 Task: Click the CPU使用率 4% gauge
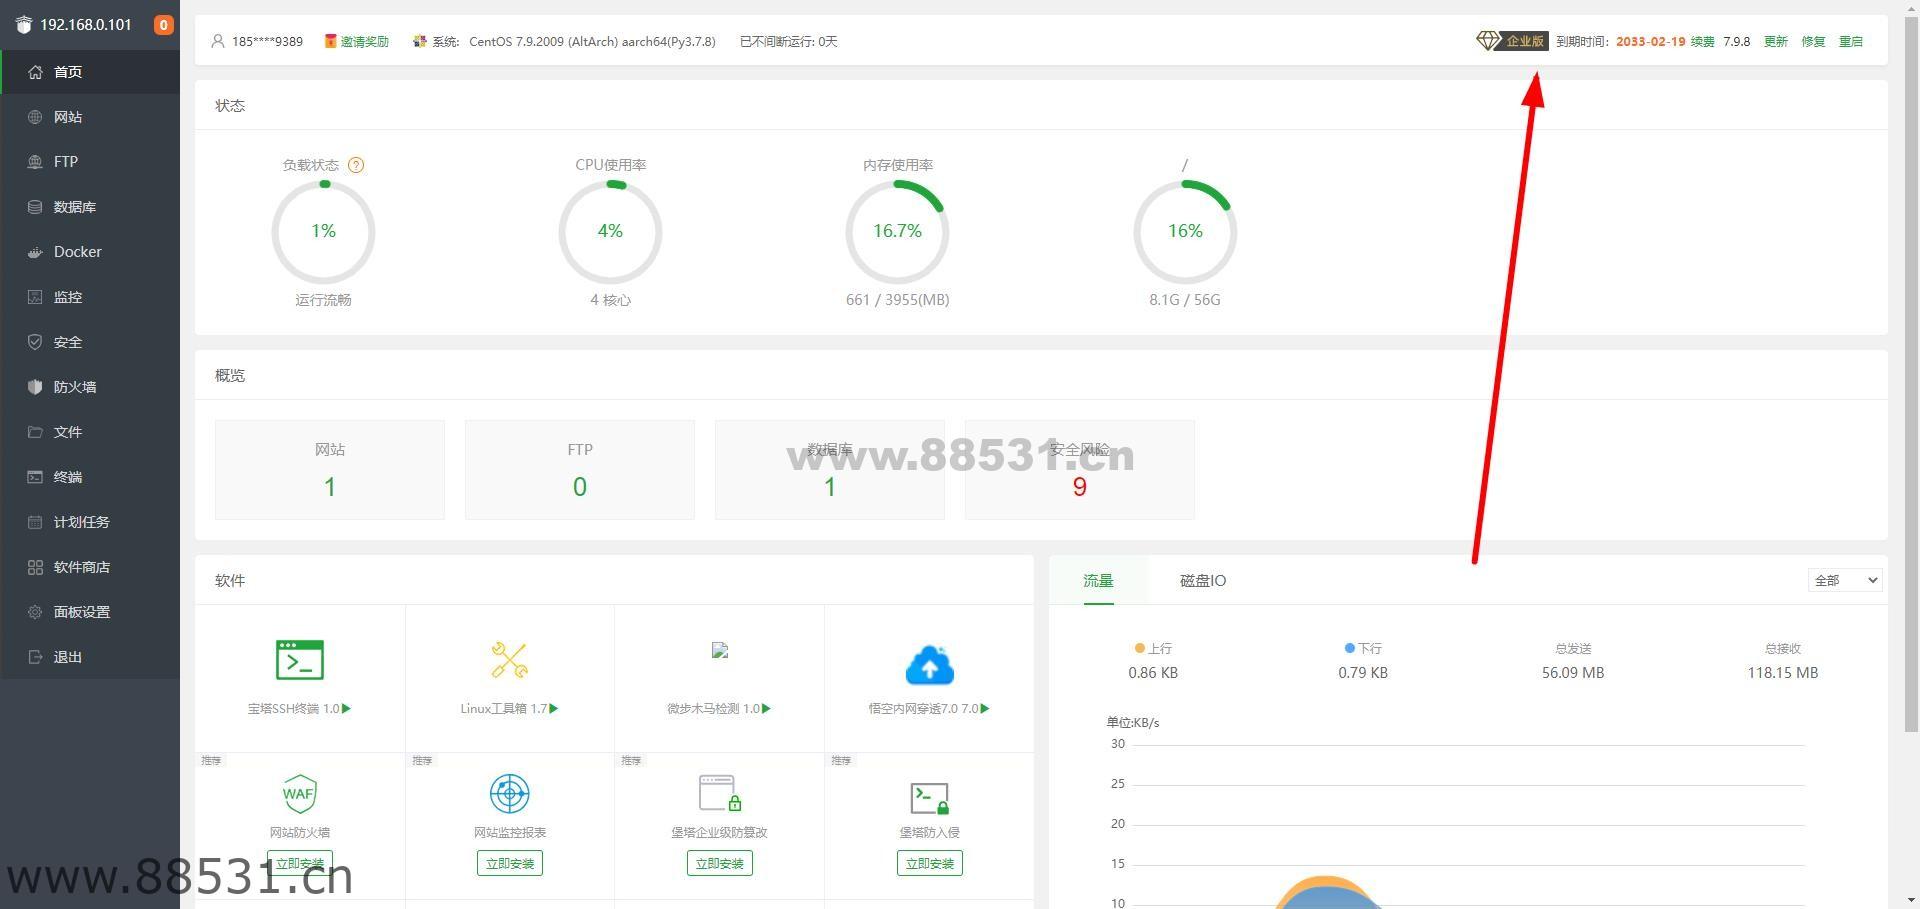pos(610,232)
